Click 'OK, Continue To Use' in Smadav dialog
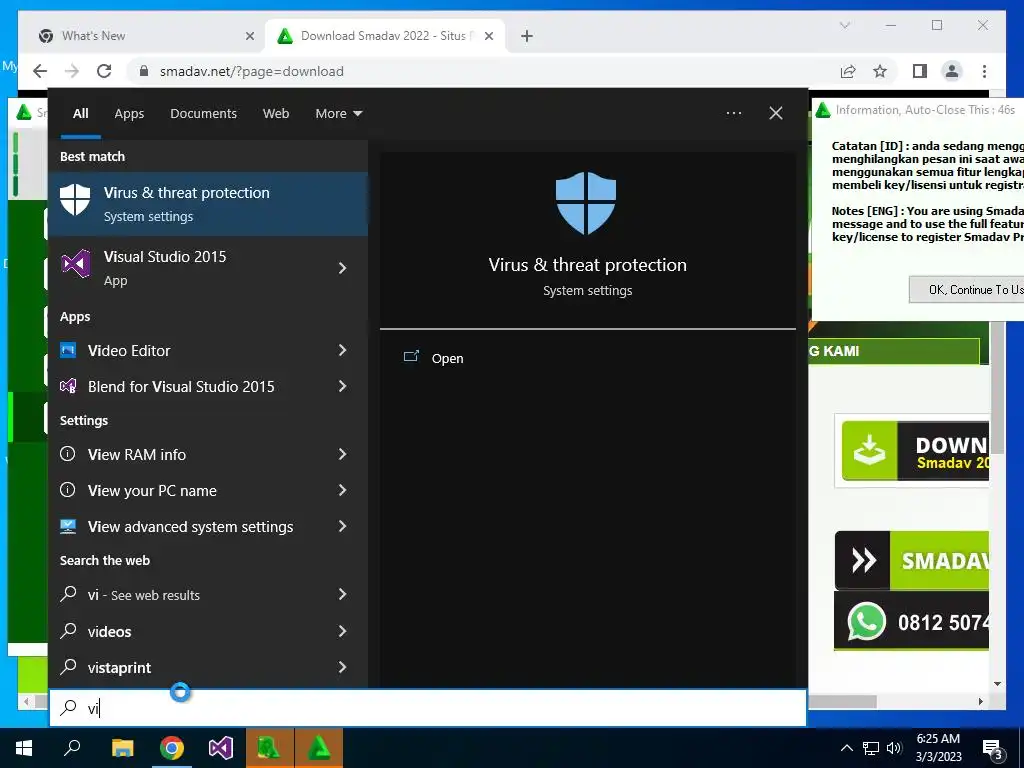This screenshot has height=768, width=1024. coord(967,289)
